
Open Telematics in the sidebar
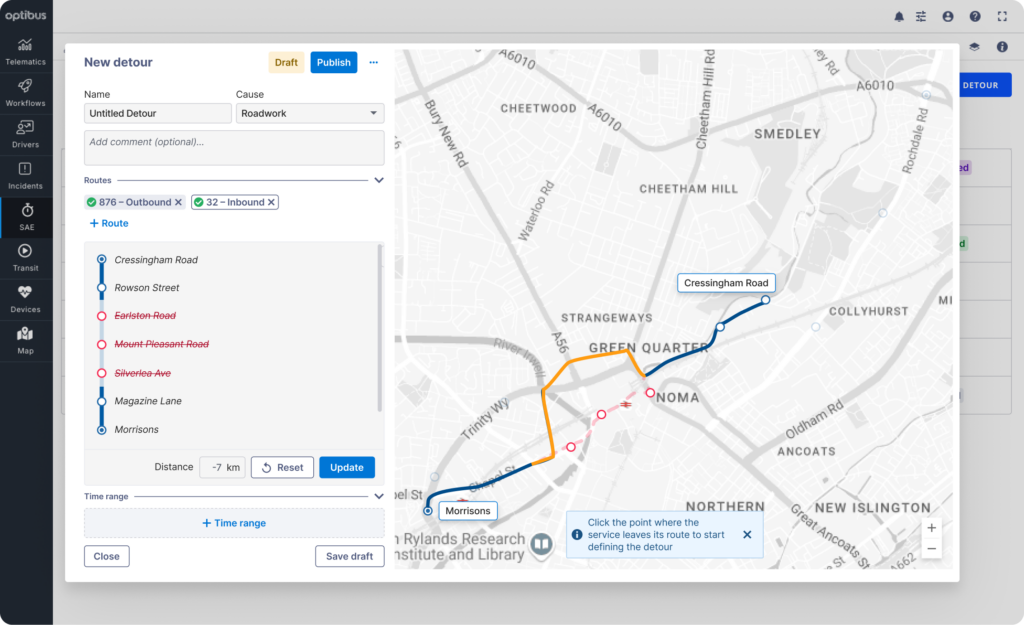click(x=25, y=52)
